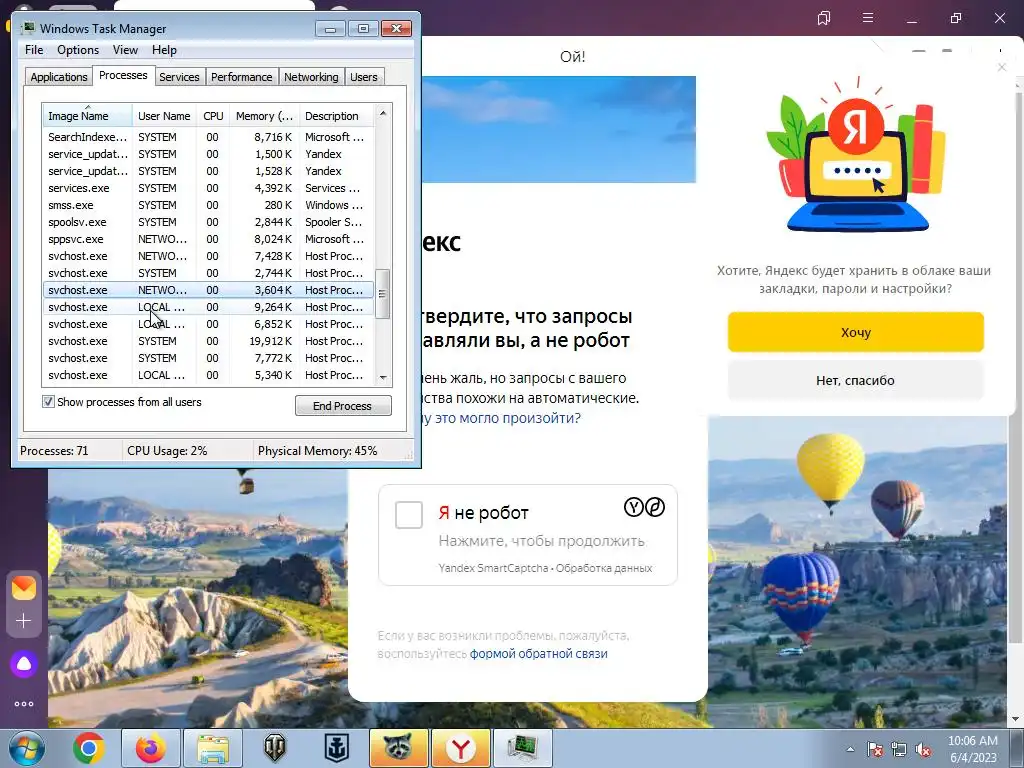Switch to Yandex Browser taskbar icon
Viewport: 1024px width, 768px height.
pyautogui.click(x=460, y=748)
